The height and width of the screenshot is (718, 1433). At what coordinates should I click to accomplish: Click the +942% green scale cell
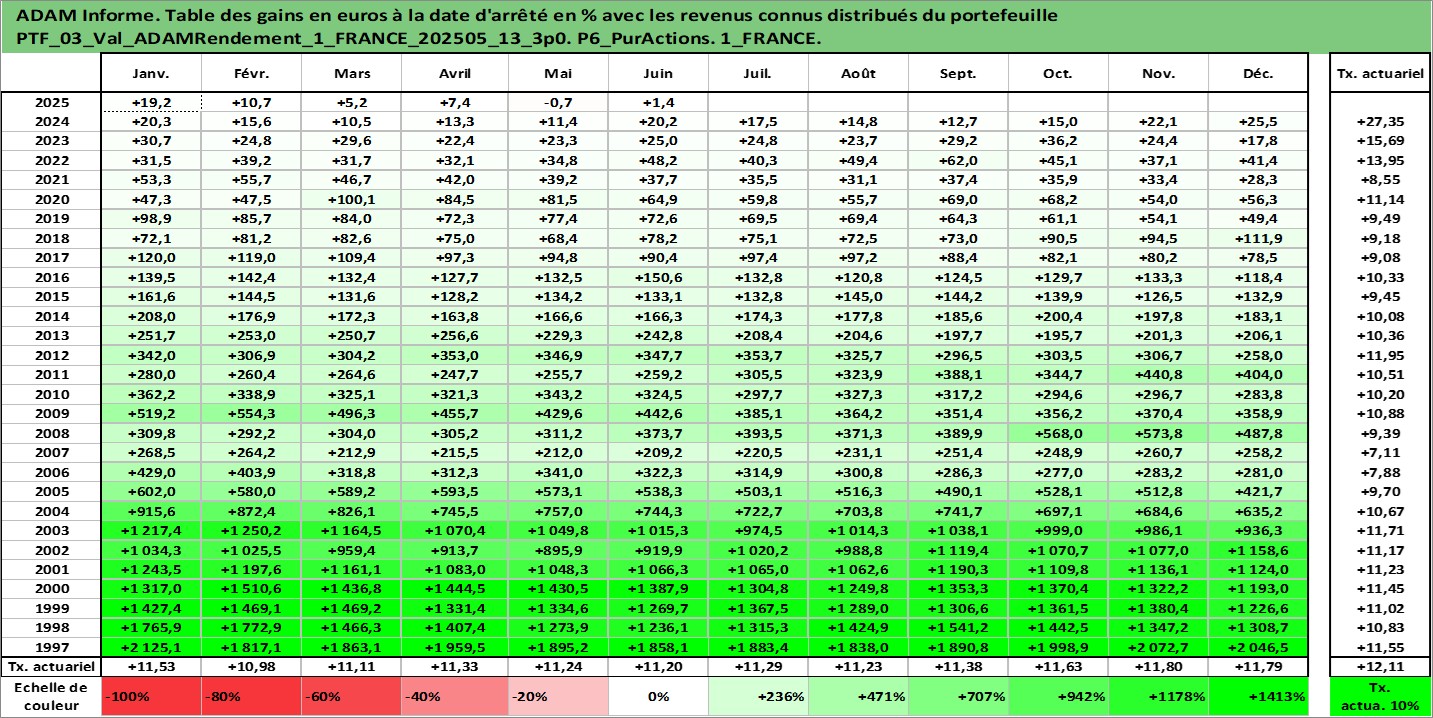click(x=1058, y=696)
